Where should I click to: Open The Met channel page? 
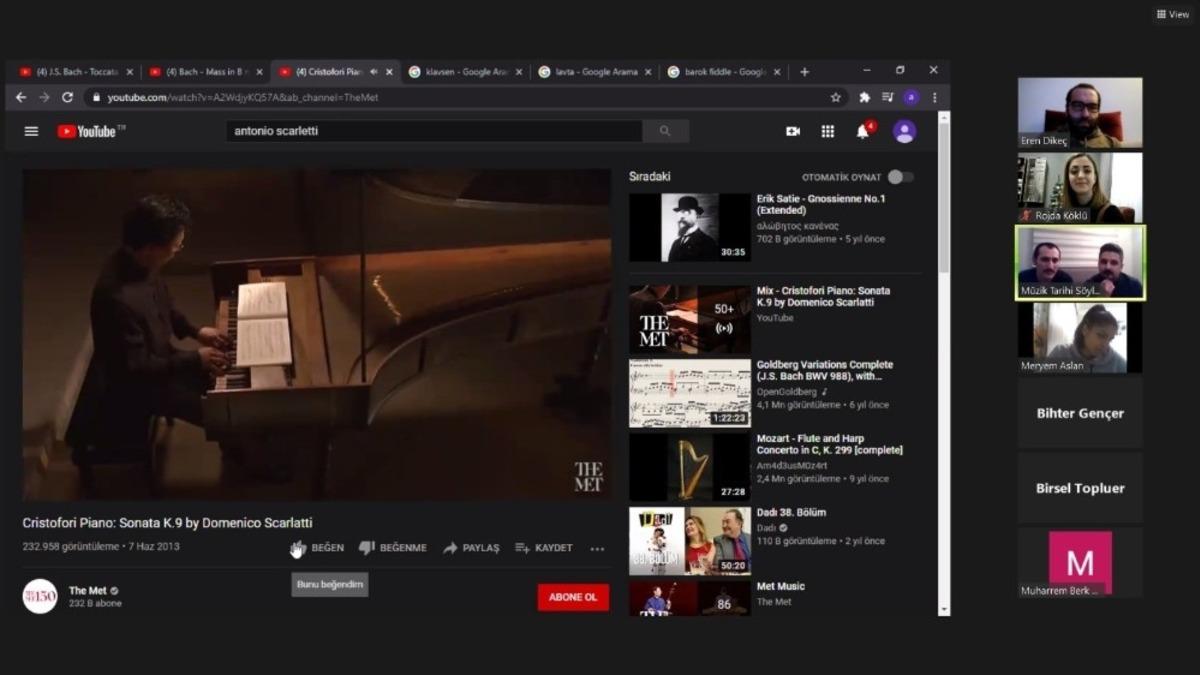tap(88, 591)
